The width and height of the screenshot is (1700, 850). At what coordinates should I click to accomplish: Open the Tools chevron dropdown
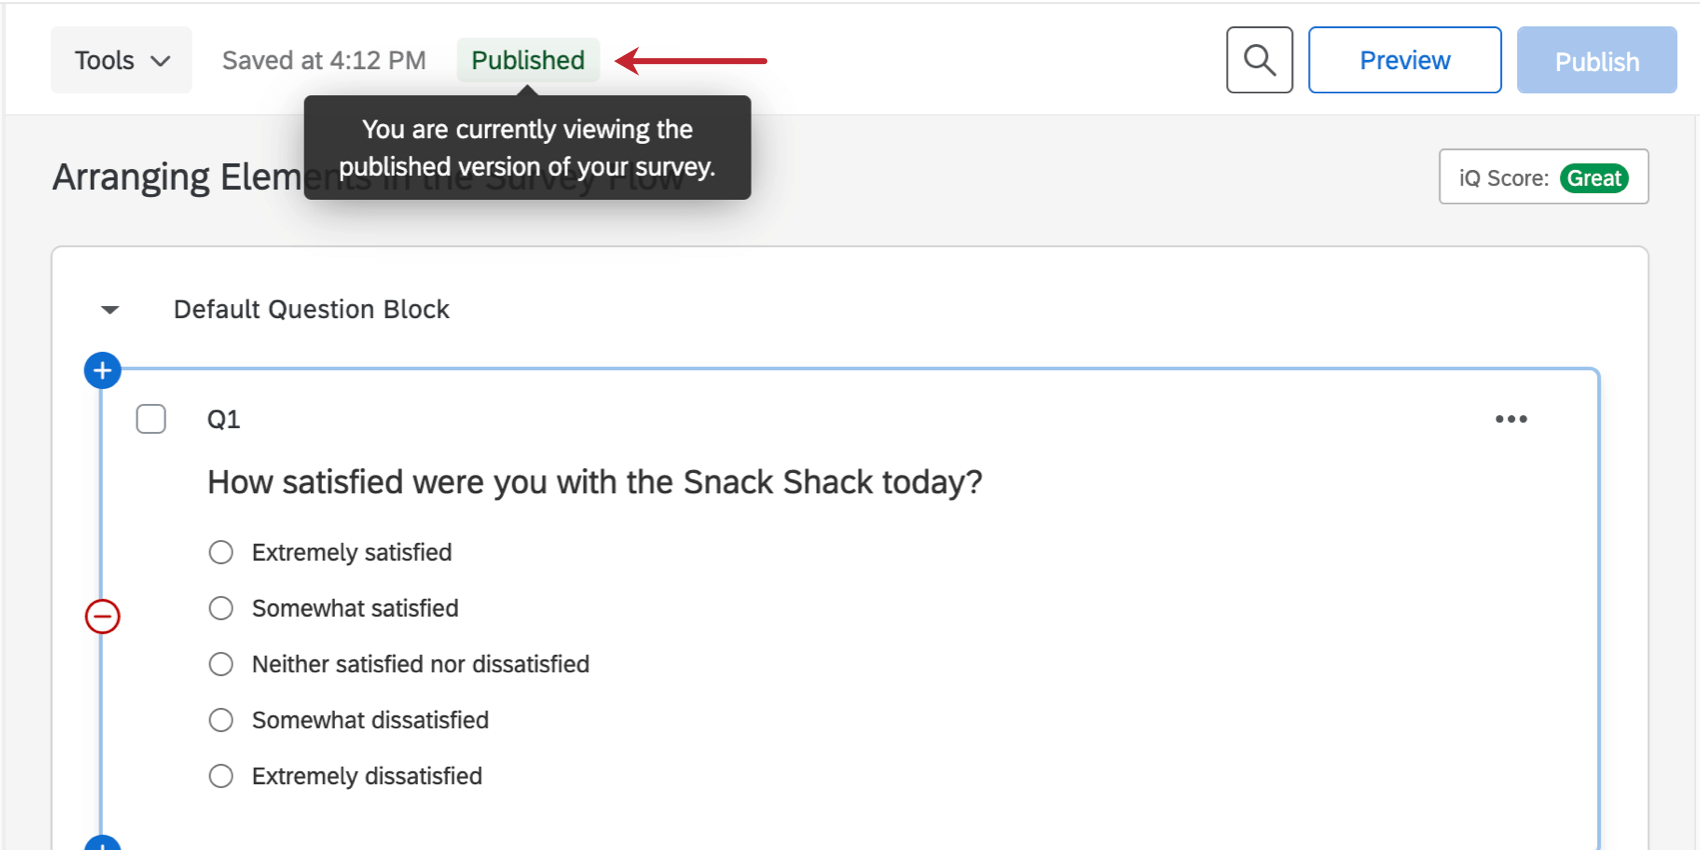pos(161,60)
